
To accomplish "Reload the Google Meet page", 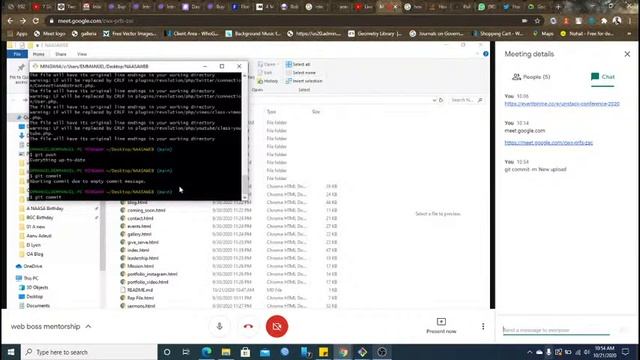I will tap(36, 21).
